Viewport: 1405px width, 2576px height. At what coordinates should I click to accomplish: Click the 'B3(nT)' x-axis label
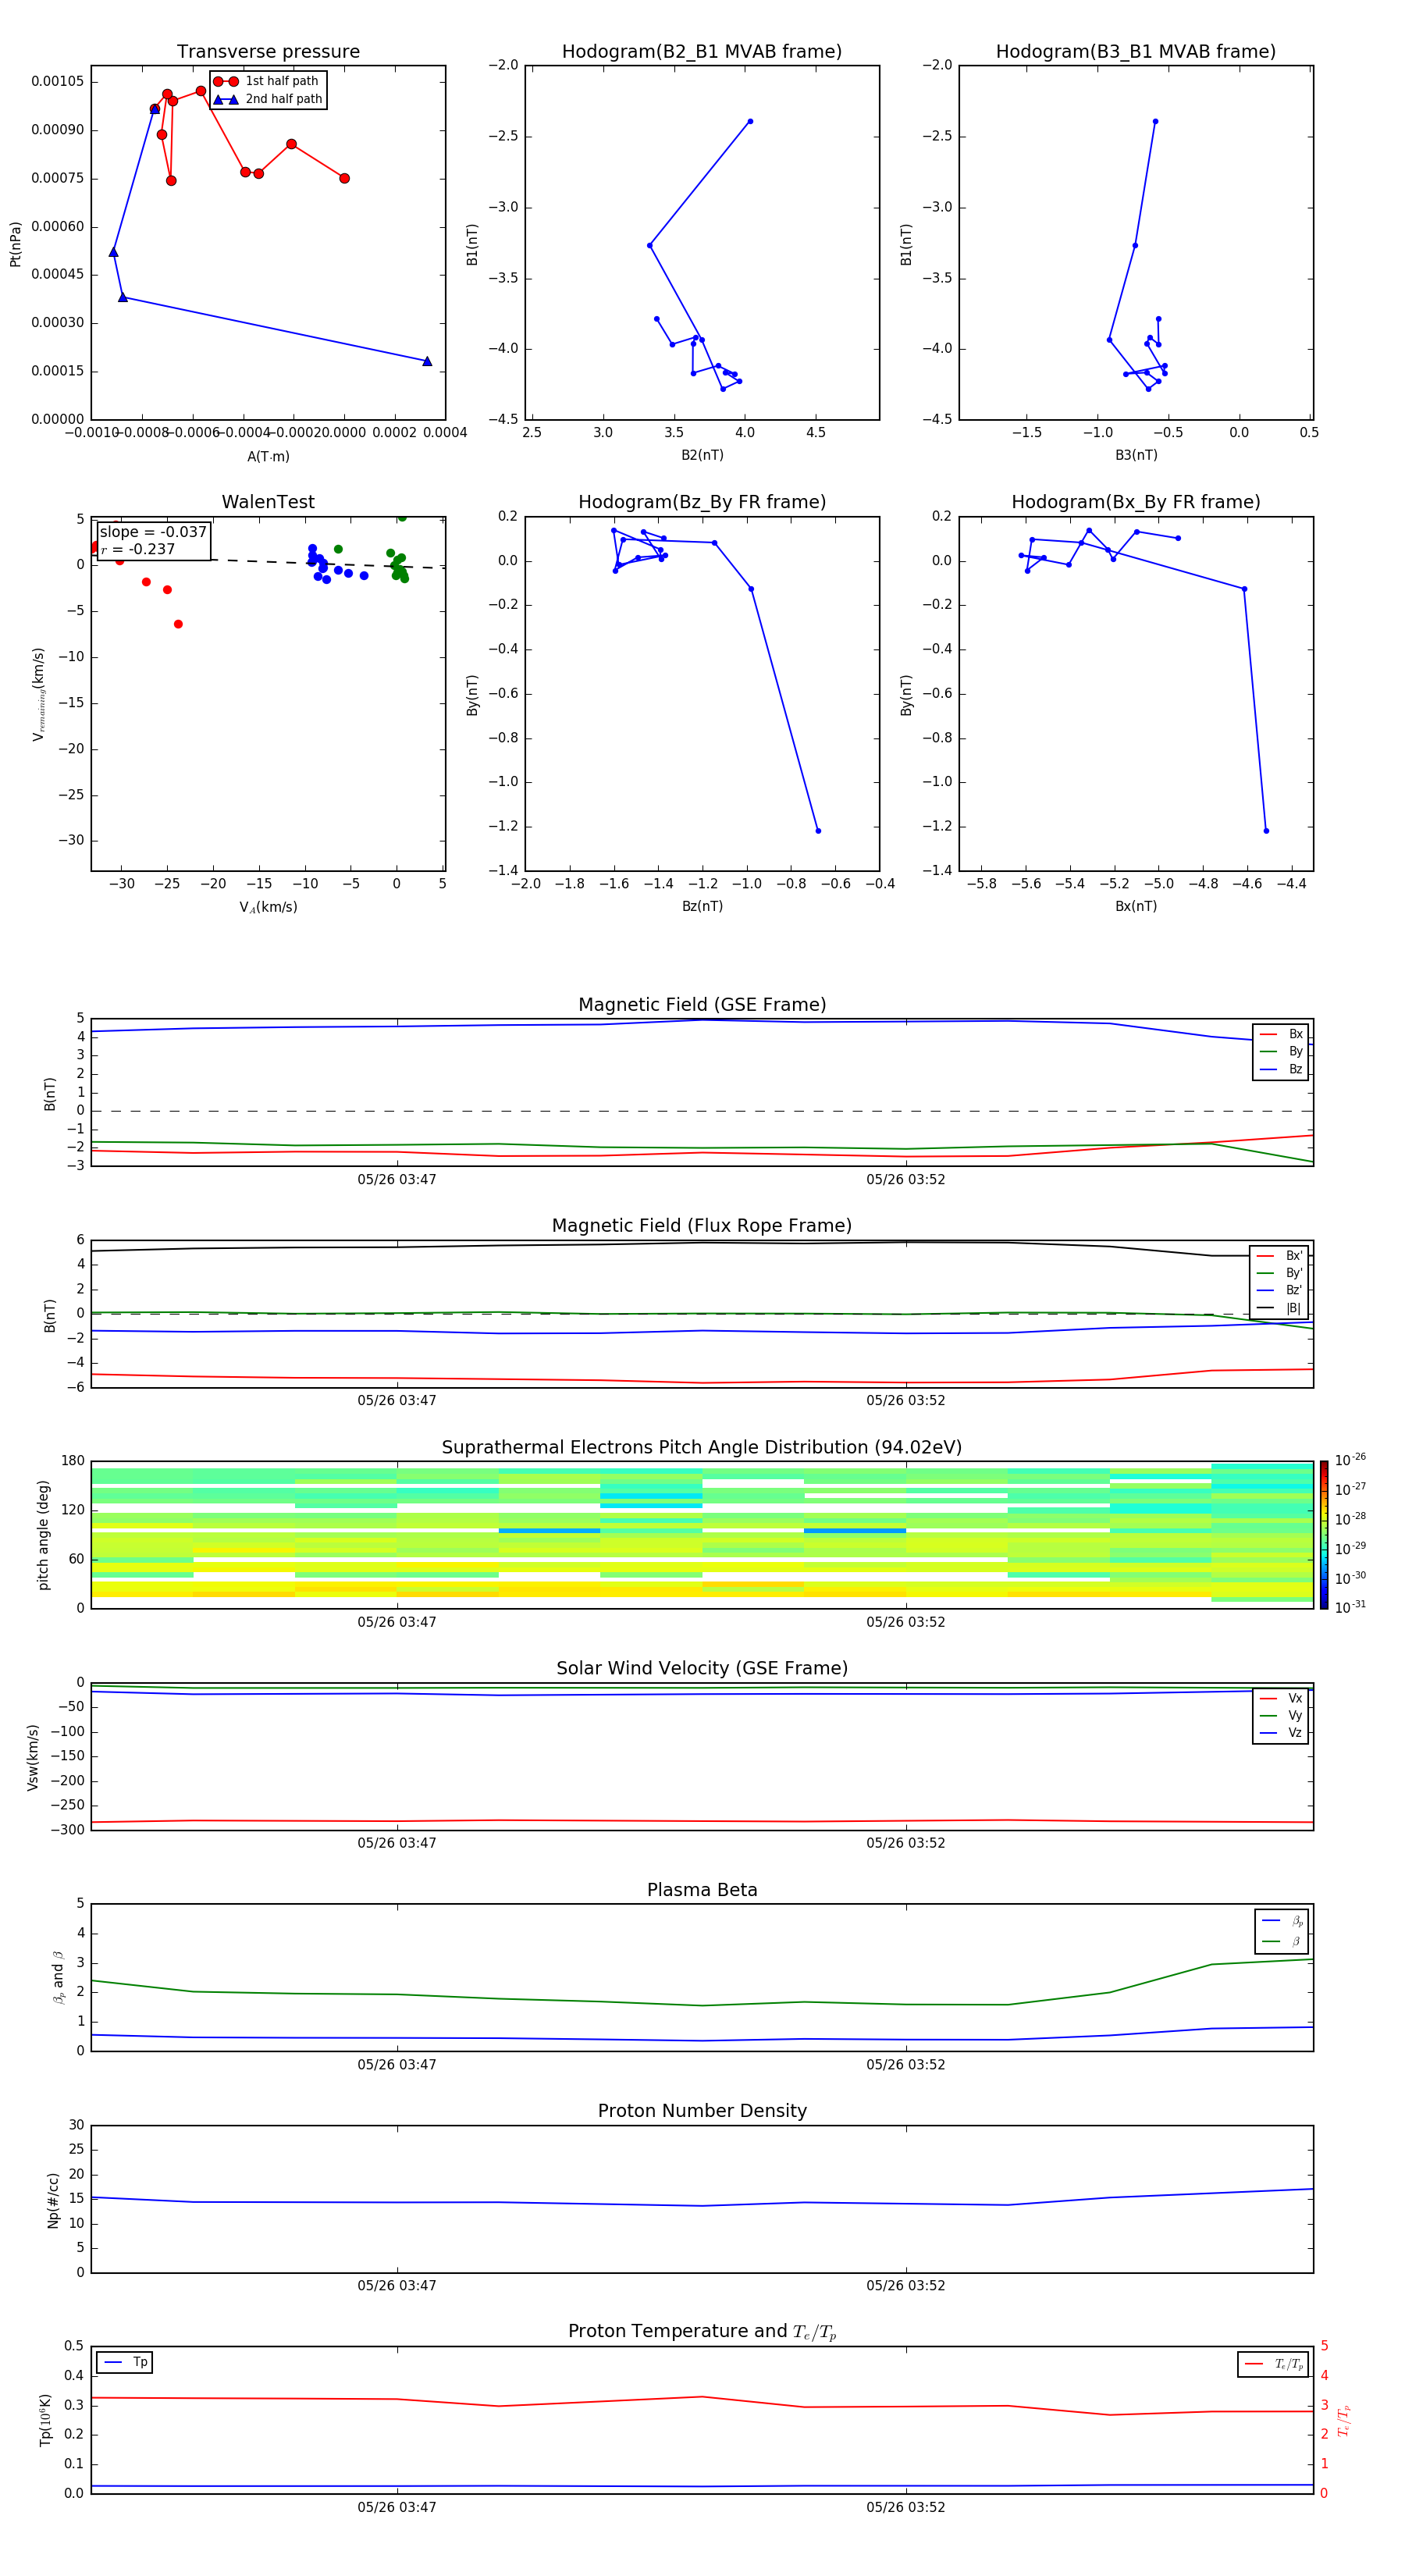[x=1136, y=455]
